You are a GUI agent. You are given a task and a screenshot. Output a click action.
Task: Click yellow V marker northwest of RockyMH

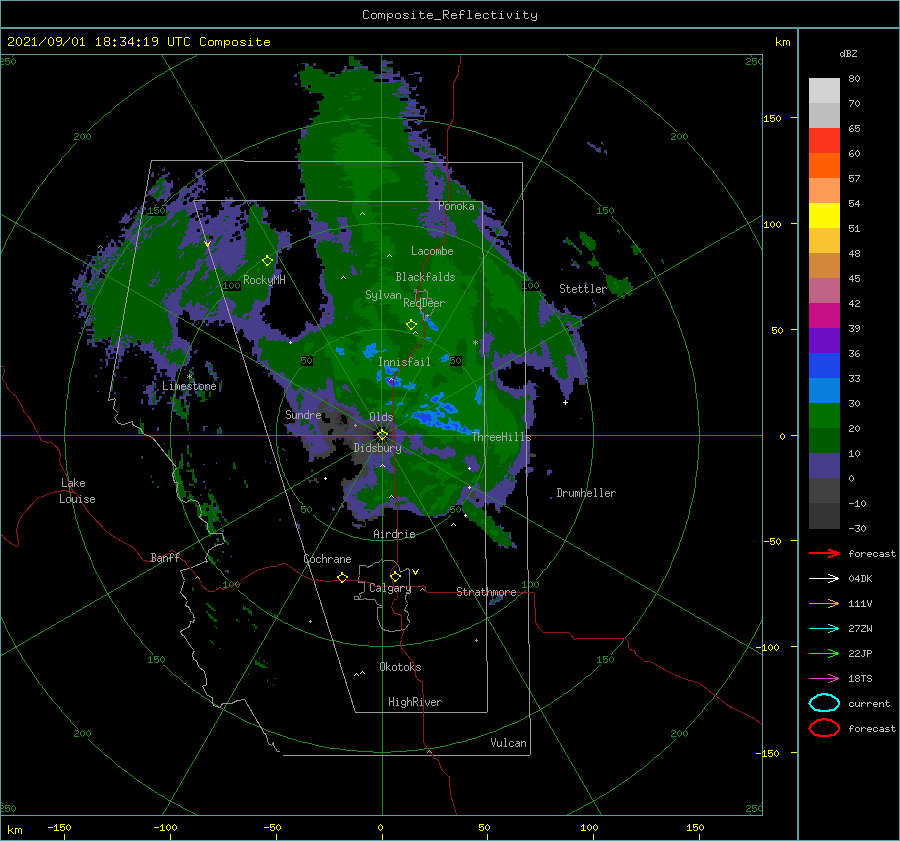click(207, 245)
